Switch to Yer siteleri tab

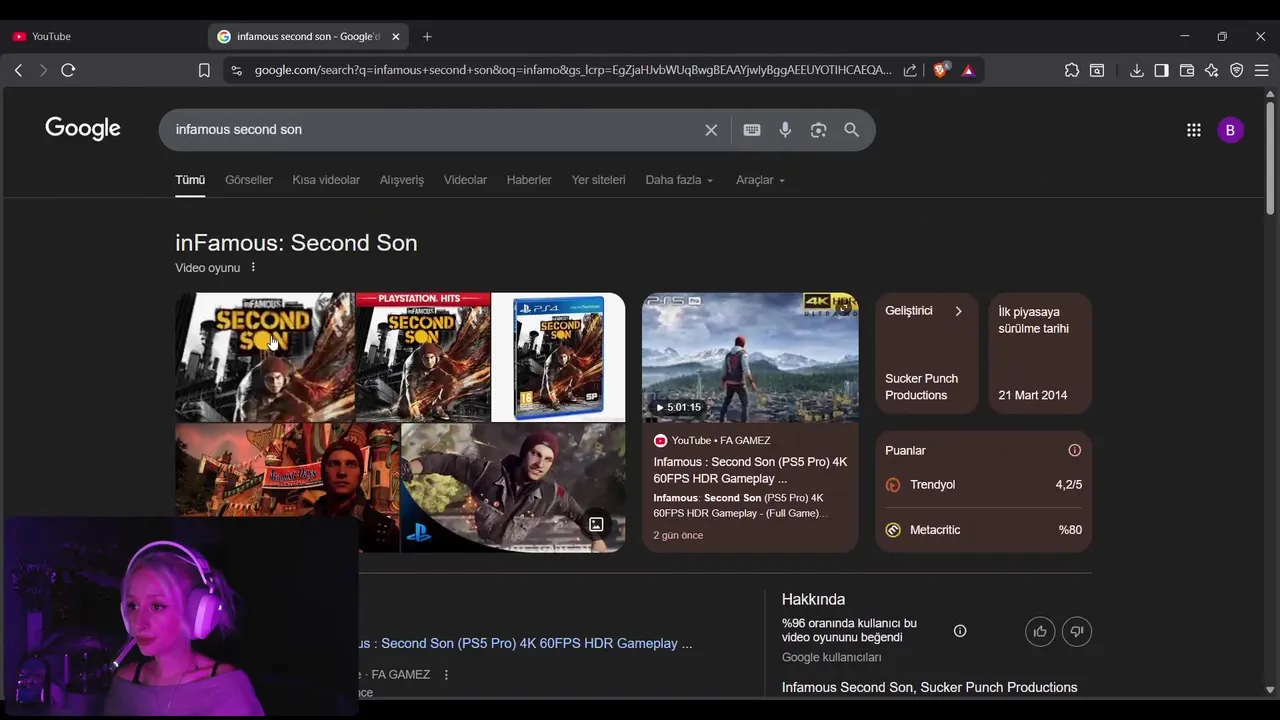point(598,180)
